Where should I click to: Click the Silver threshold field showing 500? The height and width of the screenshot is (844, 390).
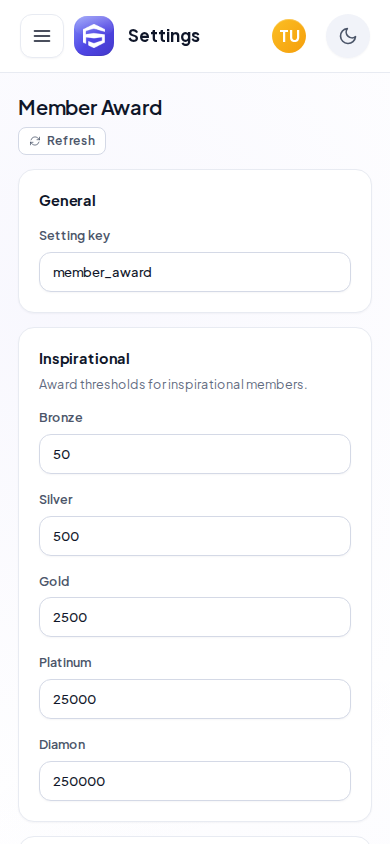195,536
